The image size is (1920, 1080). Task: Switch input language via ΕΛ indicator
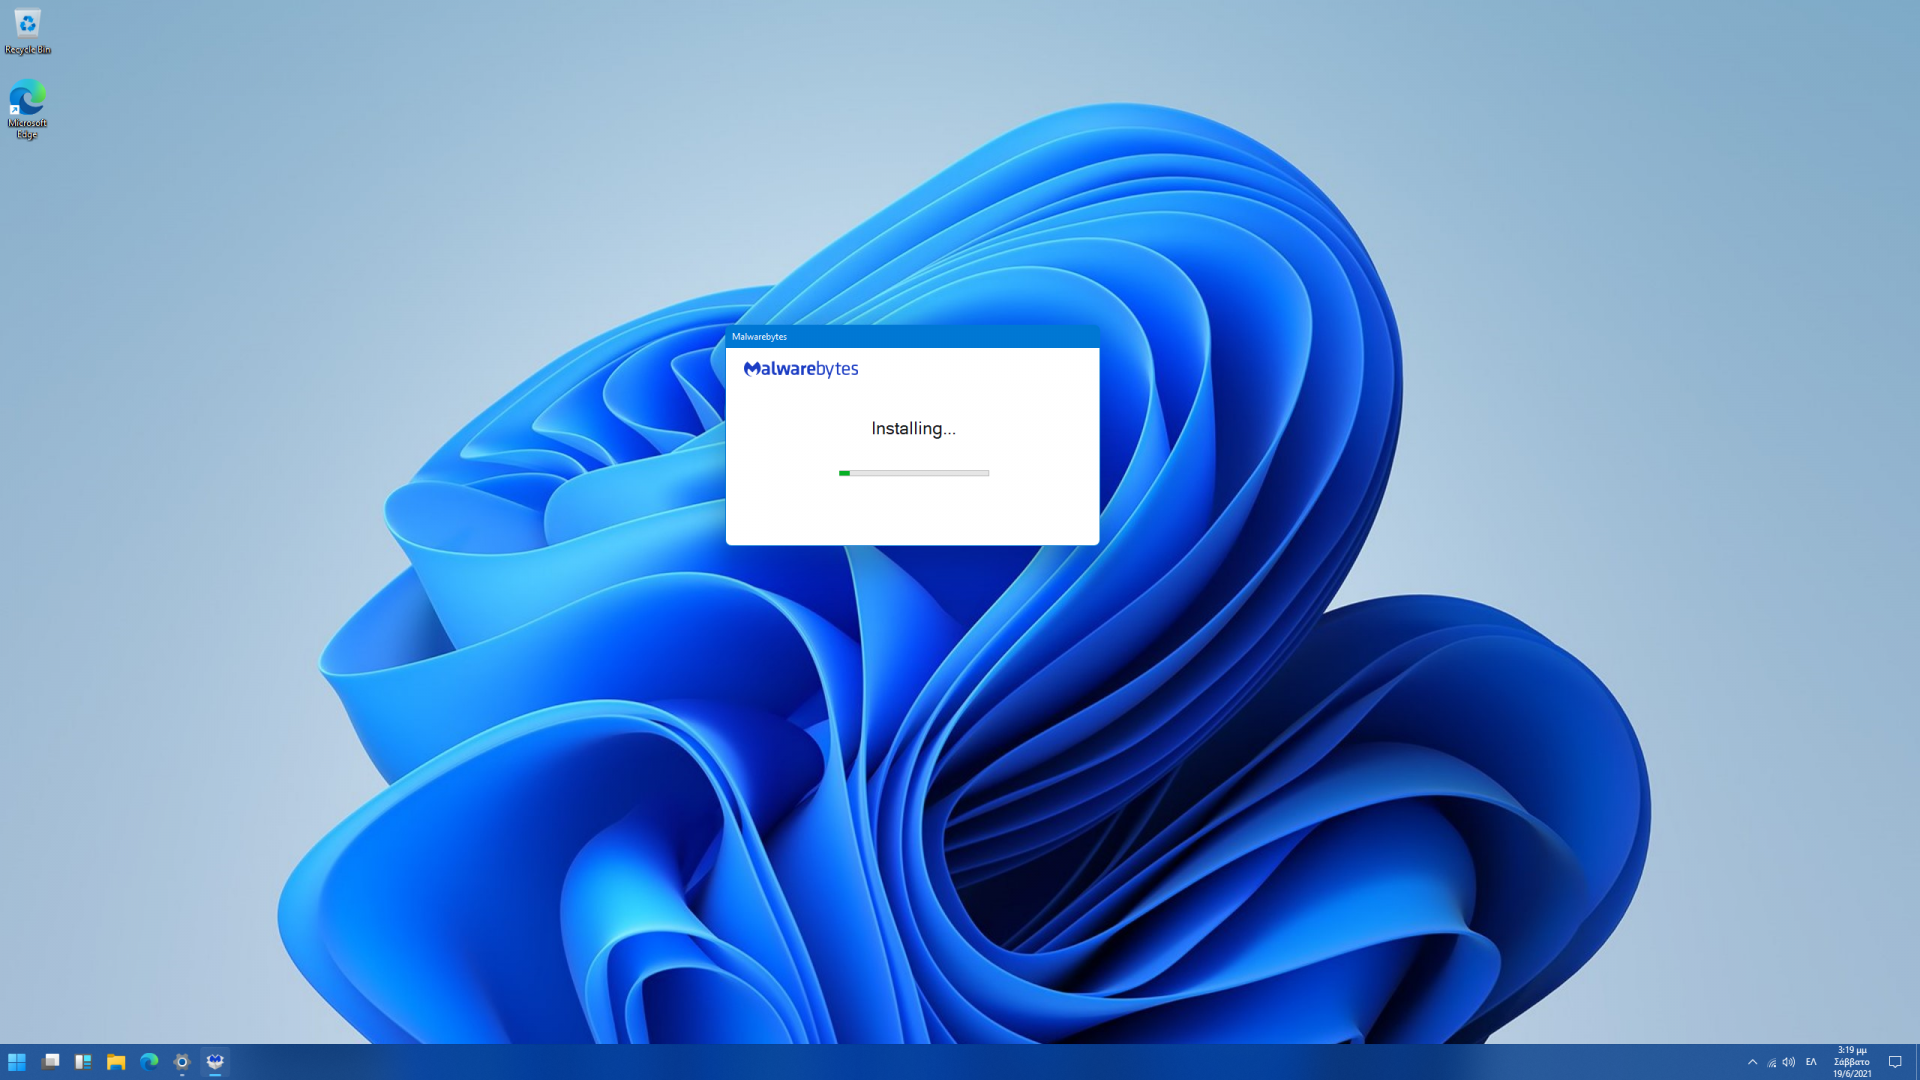pyautogui.click(x=1811, y=1062)
